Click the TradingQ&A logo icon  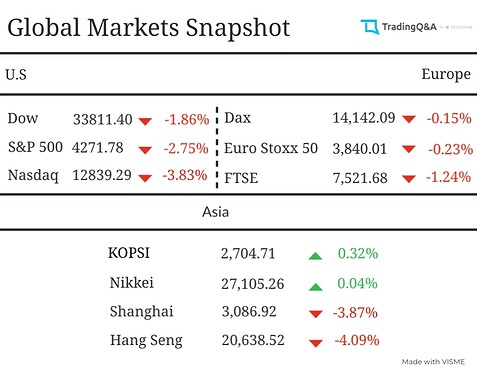(x=370, y=27)
